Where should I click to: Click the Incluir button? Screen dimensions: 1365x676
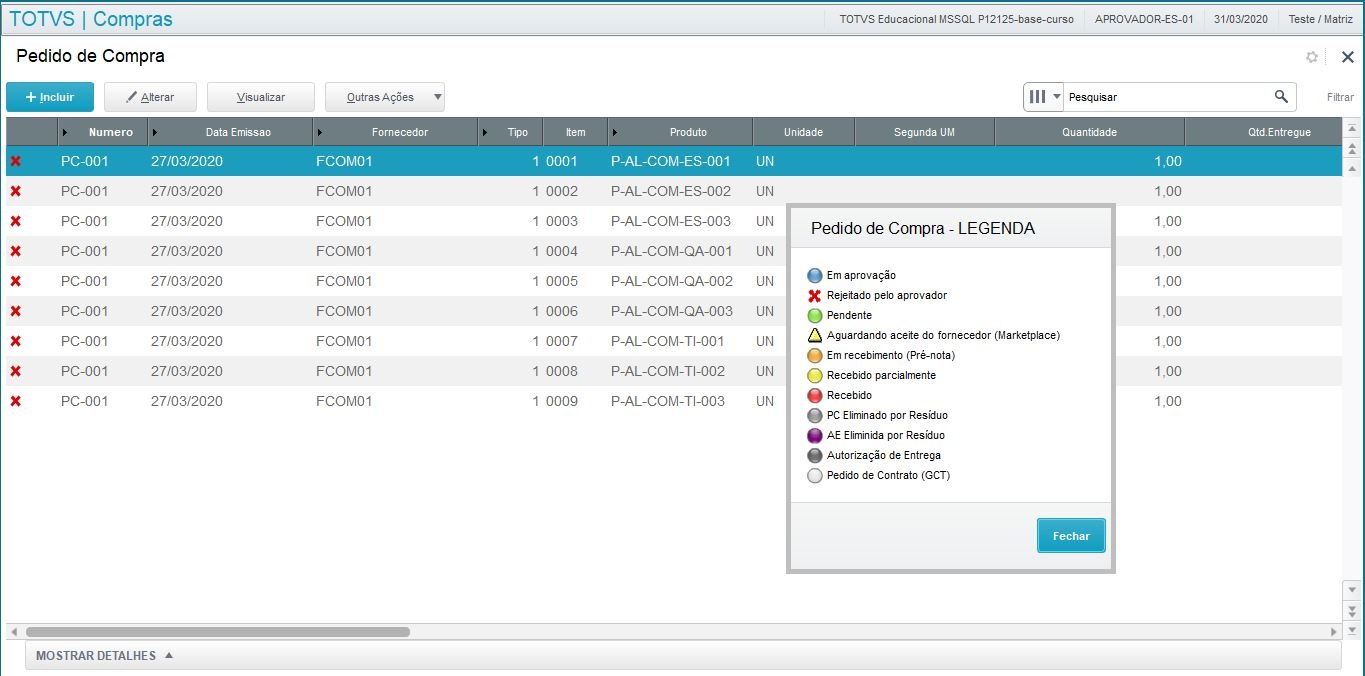coord(50,97)
